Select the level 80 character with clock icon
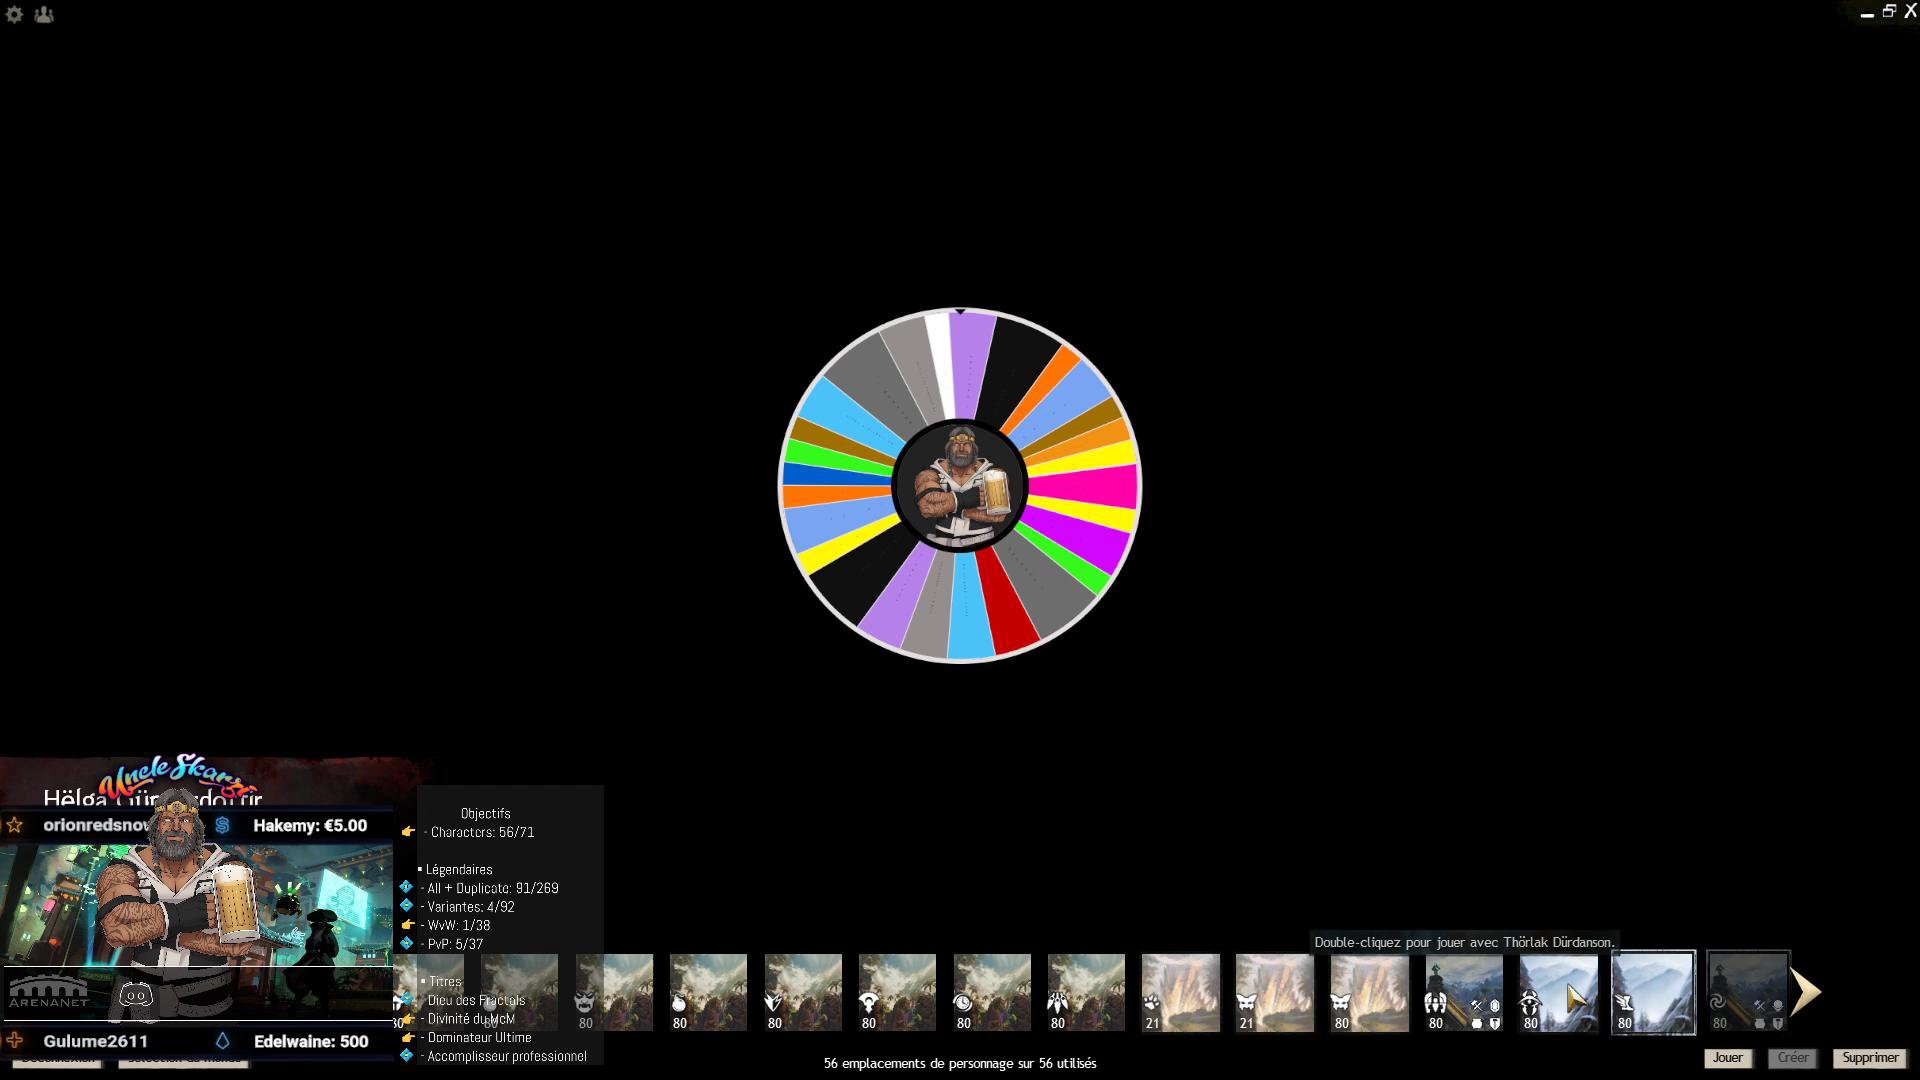Viewport: 1920px width, 1080px height. [x=992, y=992]
